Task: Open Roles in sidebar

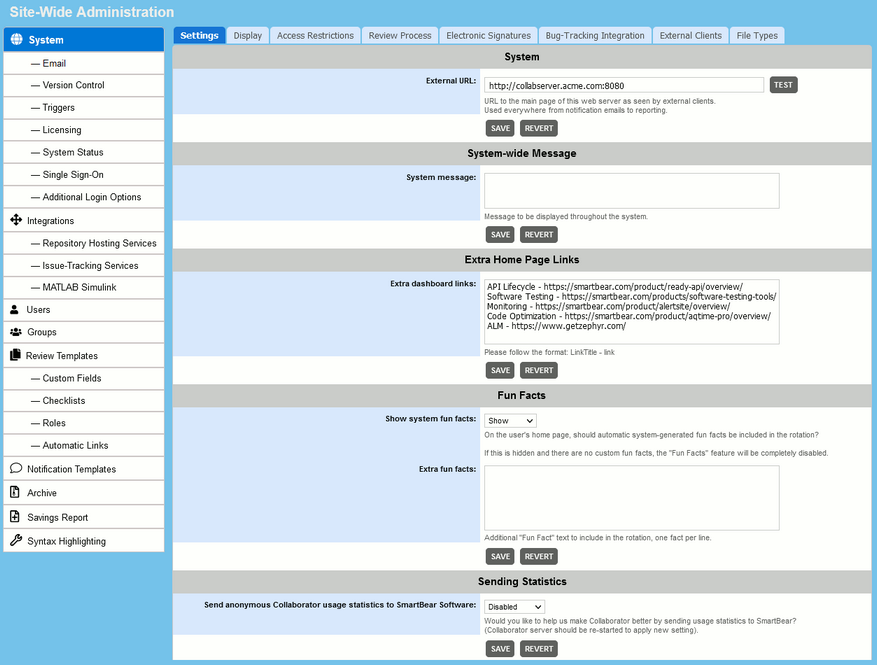Action: pyautogui.click(x=84, y=423)
